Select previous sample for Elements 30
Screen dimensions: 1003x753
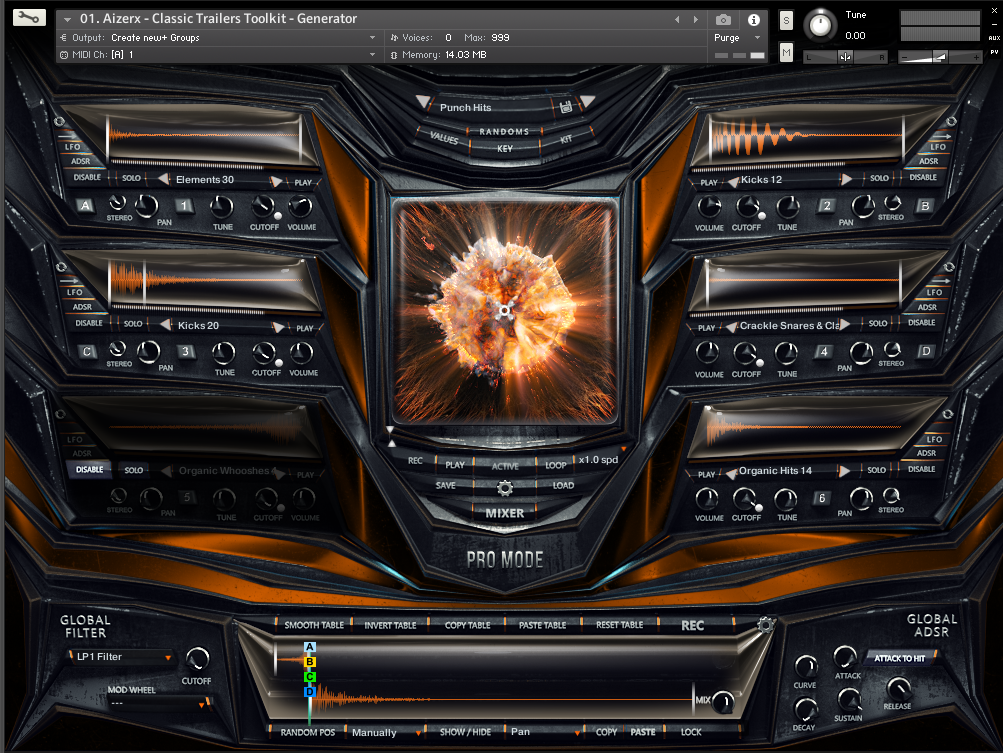tap(164, 179)
